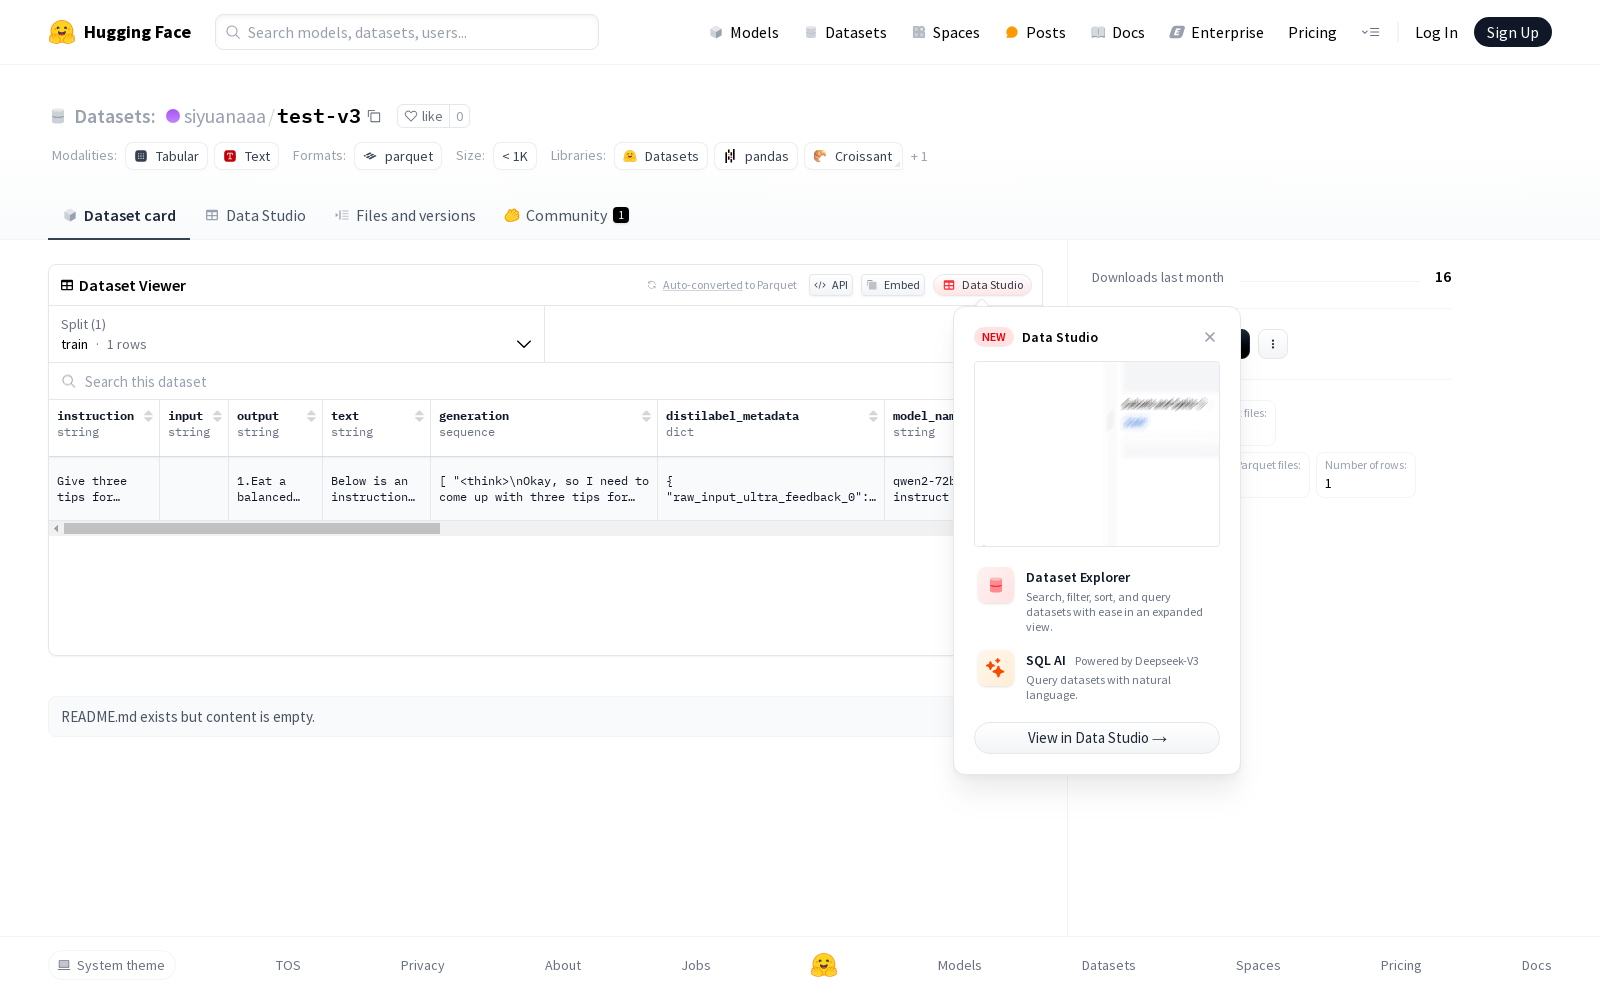The width and height of the screenshot is (1600, 1000).
Task: Click the Search this dataset field
Action: tap(500, 381)
